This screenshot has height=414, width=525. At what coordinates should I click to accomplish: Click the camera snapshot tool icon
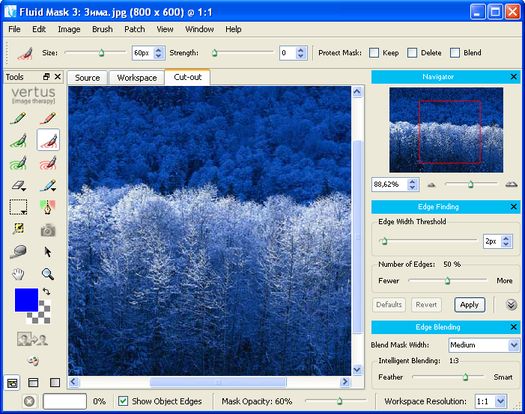tap(48, 230)
